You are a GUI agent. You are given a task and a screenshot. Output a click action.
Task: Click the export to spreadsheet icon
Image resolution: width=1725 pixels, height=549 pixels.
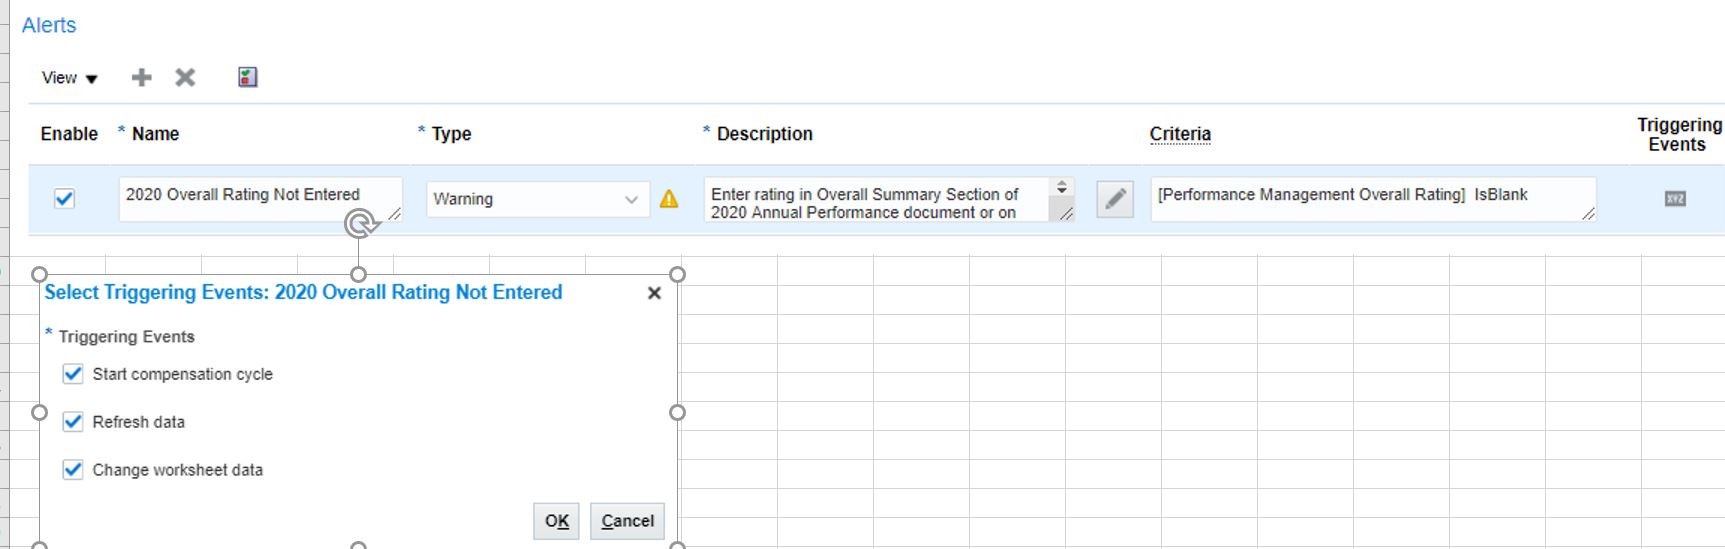[248, 77]
